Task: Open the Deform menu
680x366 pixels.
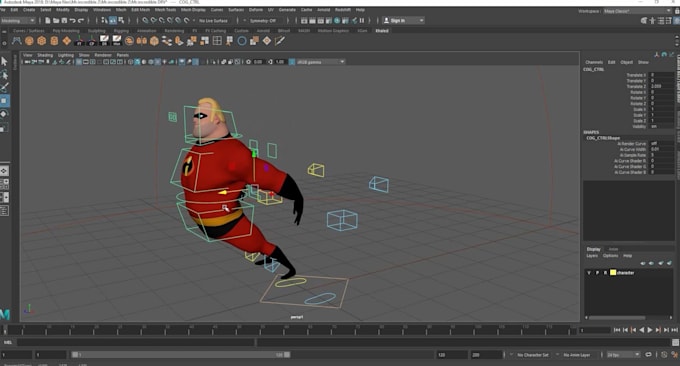Action: click(256, 10)
